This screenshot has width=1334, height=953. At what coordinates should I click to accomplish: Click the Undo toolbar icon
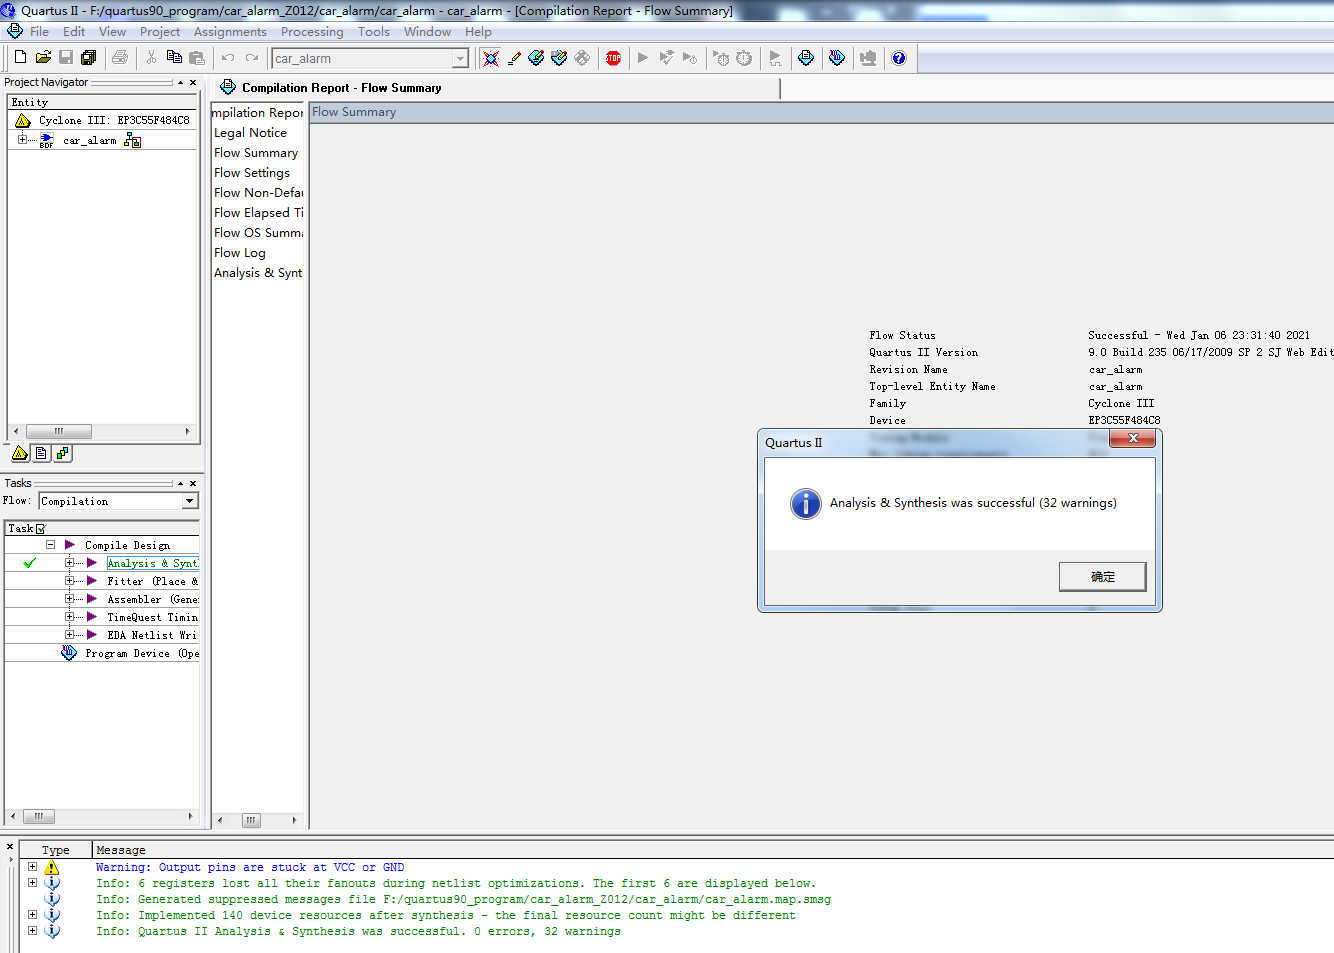[x=228, y=57]
